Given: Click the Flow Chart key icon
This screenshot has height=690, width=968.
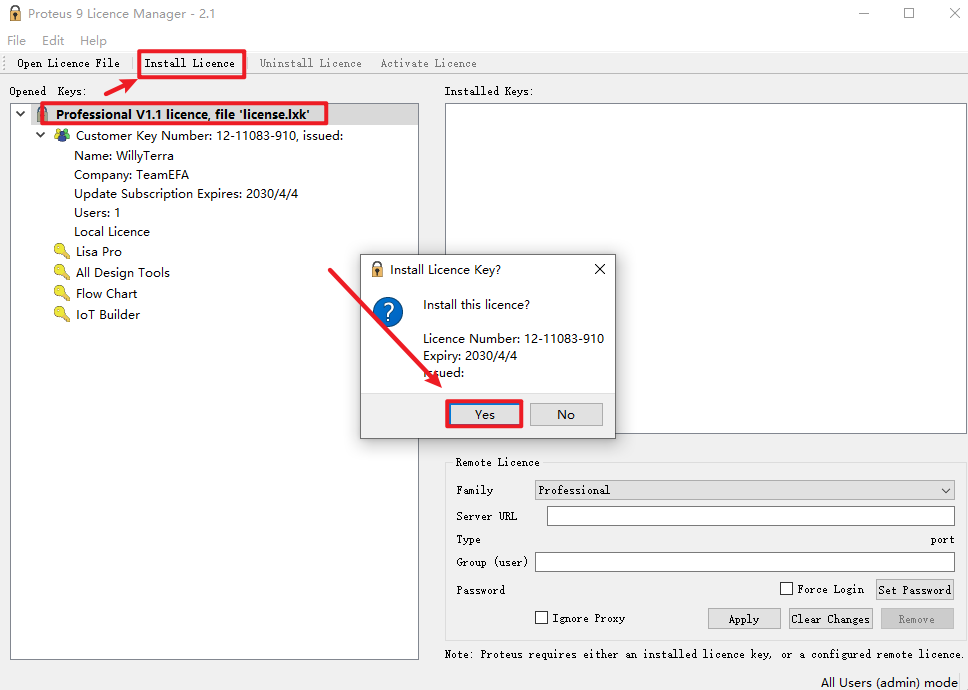Looking at the screenshot, I should (61, 293).
